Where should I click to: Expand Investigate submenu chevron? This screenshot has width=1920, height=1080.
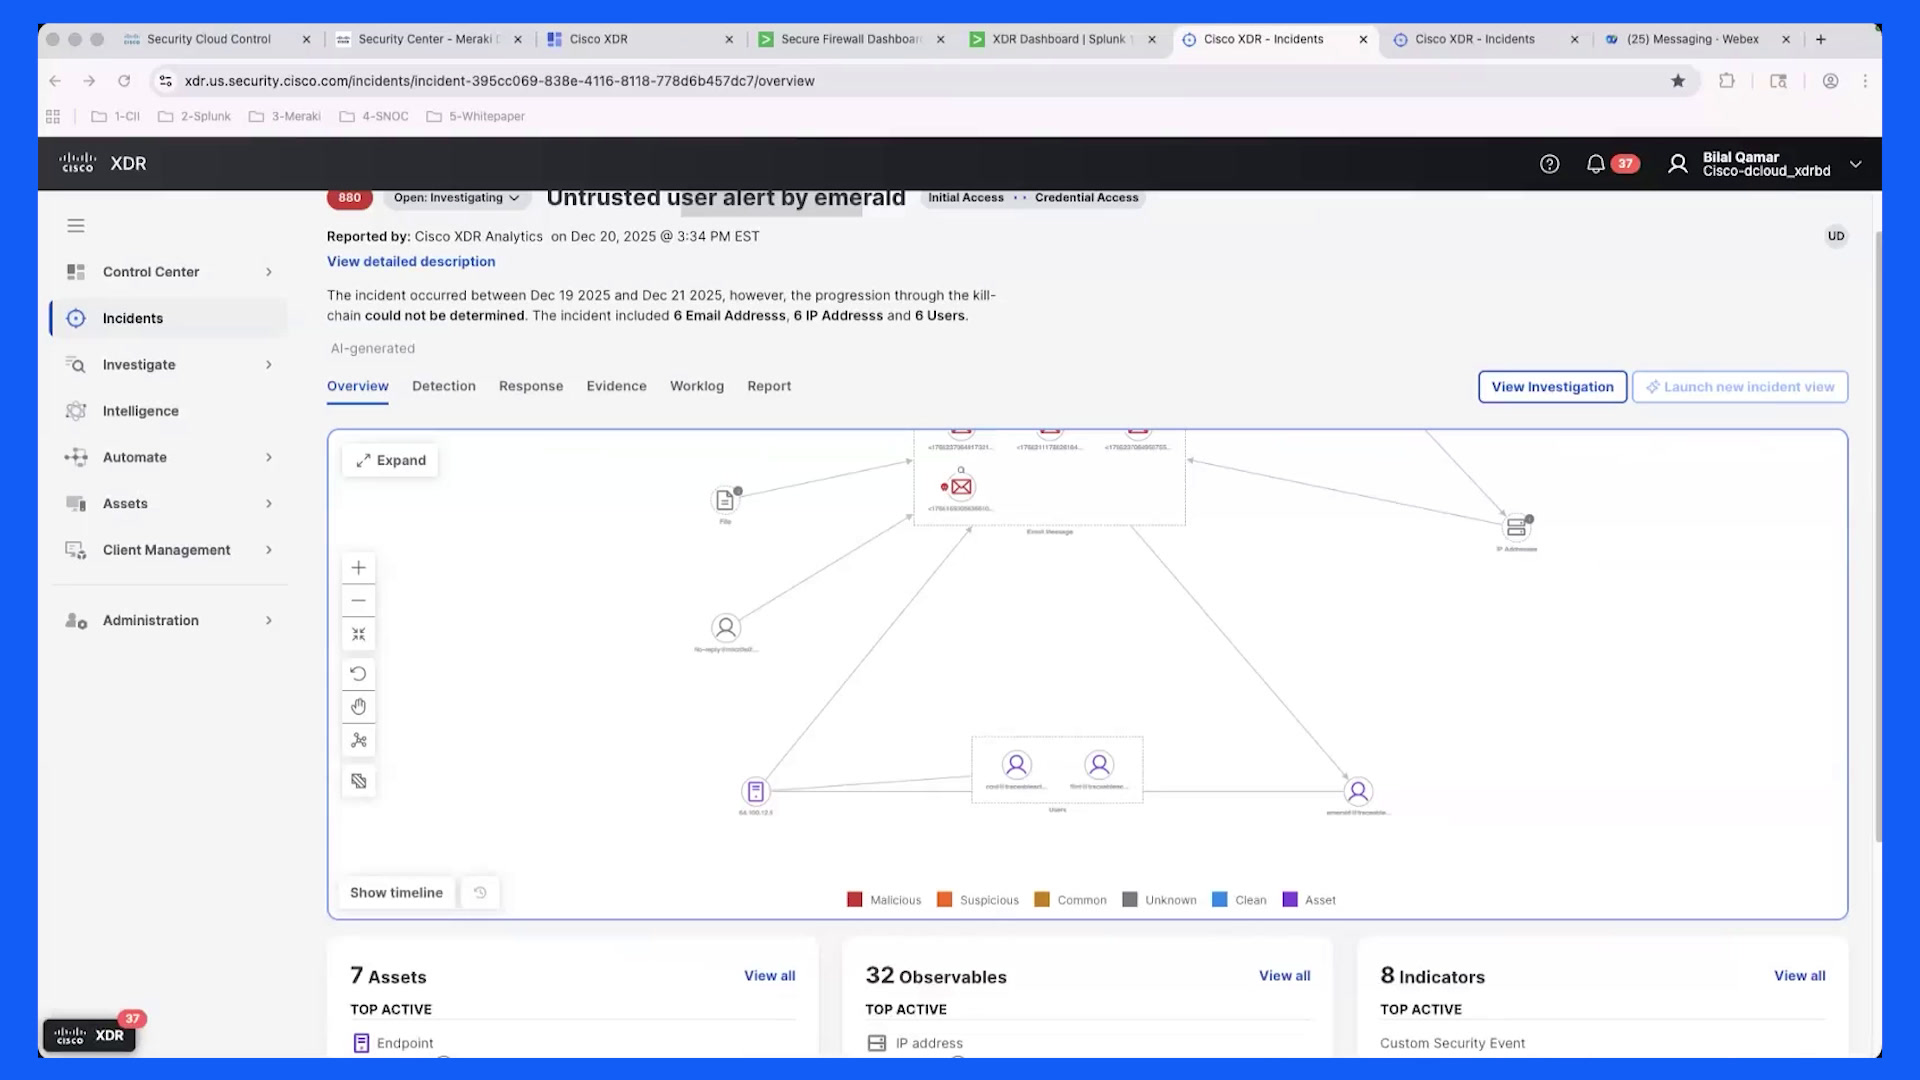pyautogui.click(x=269, y=365)
